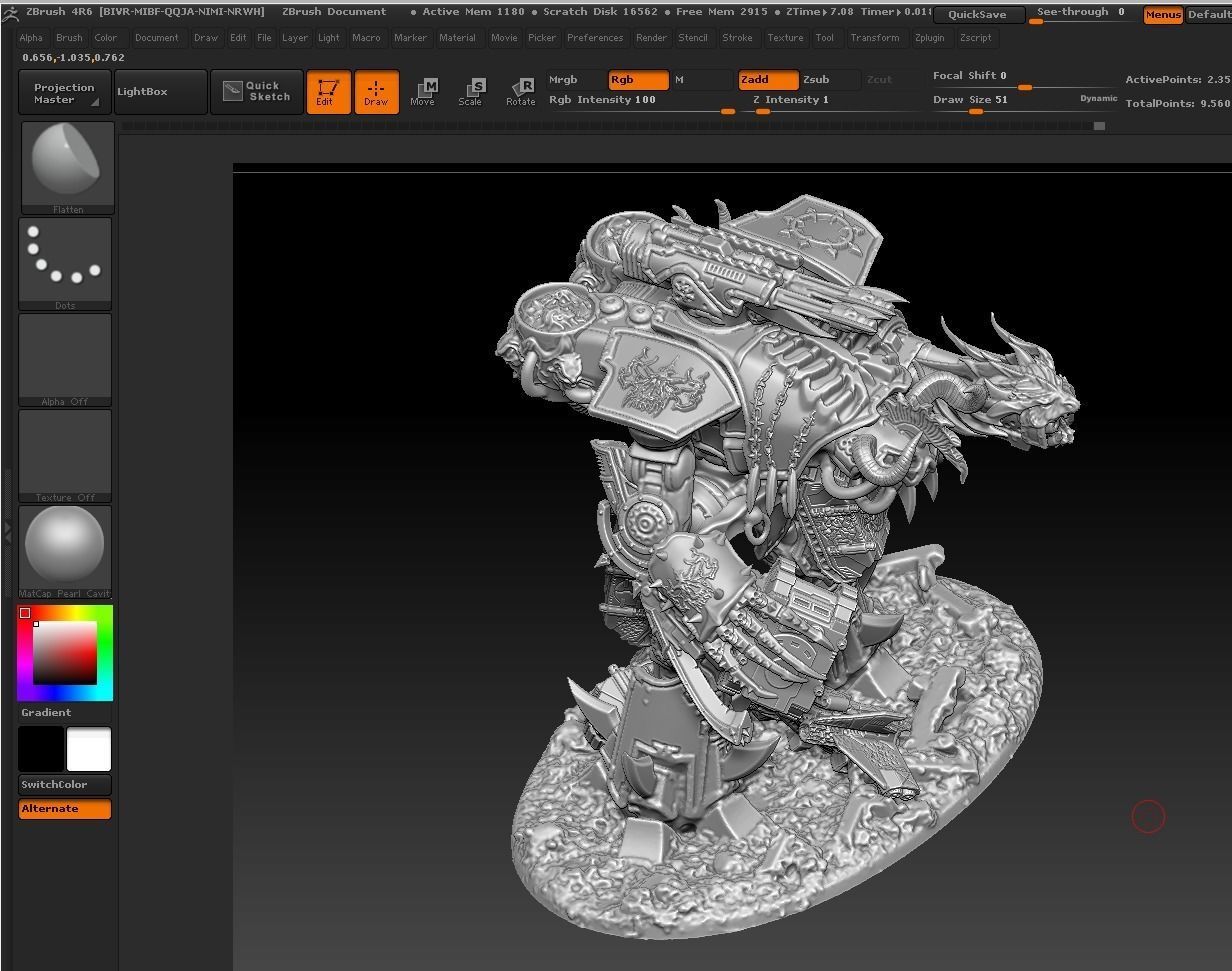Open the Marker menu

(410, 38)
